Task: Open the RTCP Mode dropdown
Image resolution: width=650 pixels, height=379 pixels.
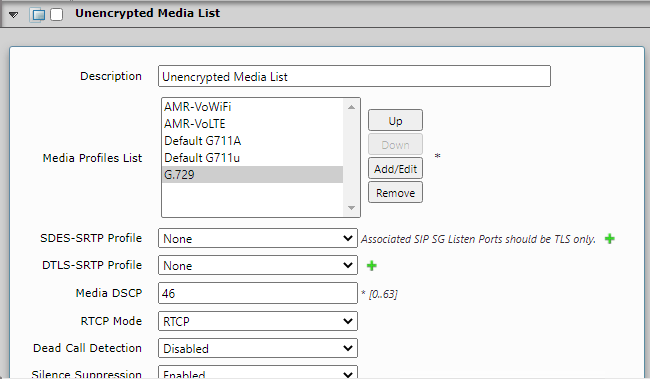Action: pos(257,321)
